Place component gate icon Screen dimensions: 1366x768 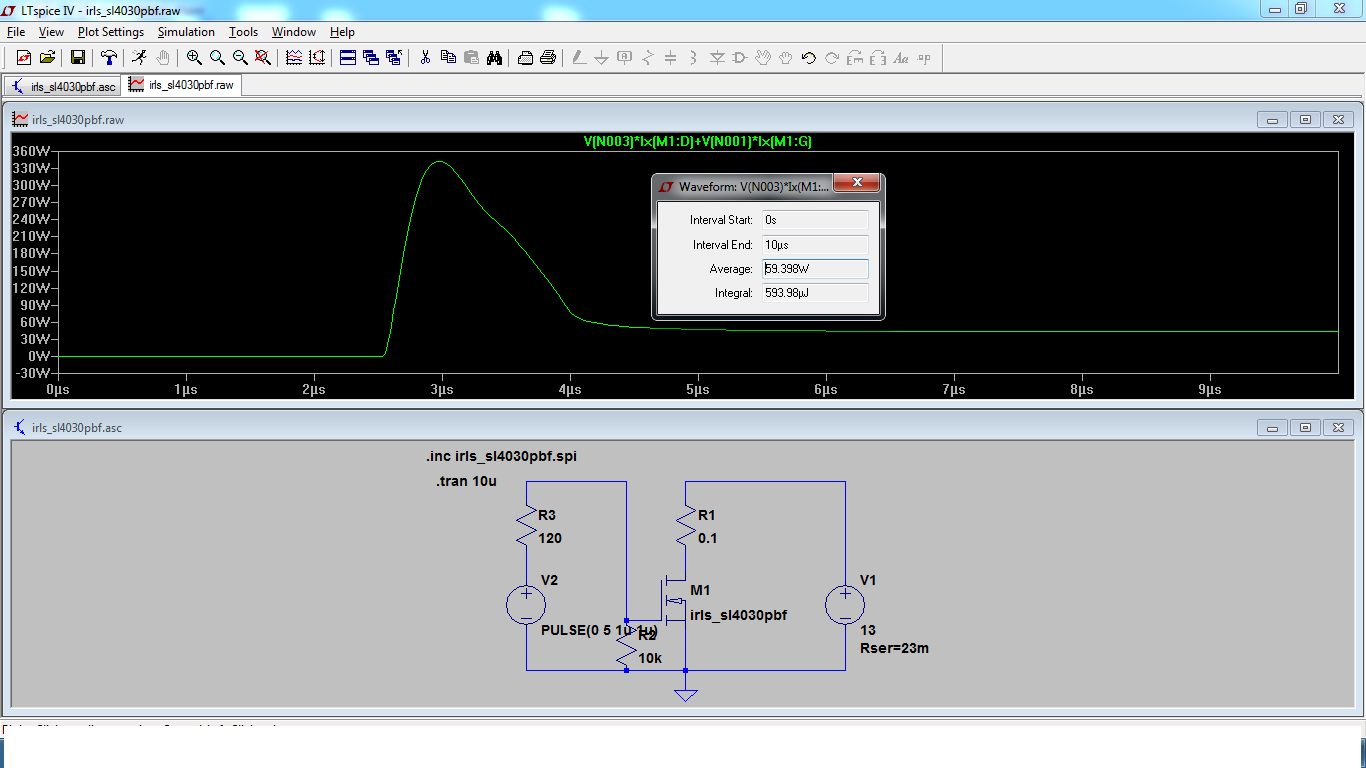tap(740, 58)
